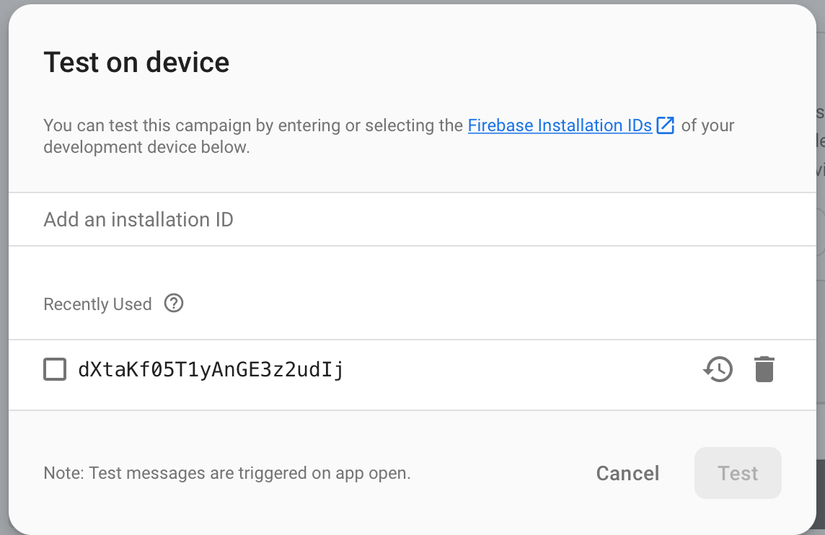Select the installation ID text dXtaKf05T1yAnGE3z2udIj
The width and height of the screenshot is (825, 535).
click(211, 370)
